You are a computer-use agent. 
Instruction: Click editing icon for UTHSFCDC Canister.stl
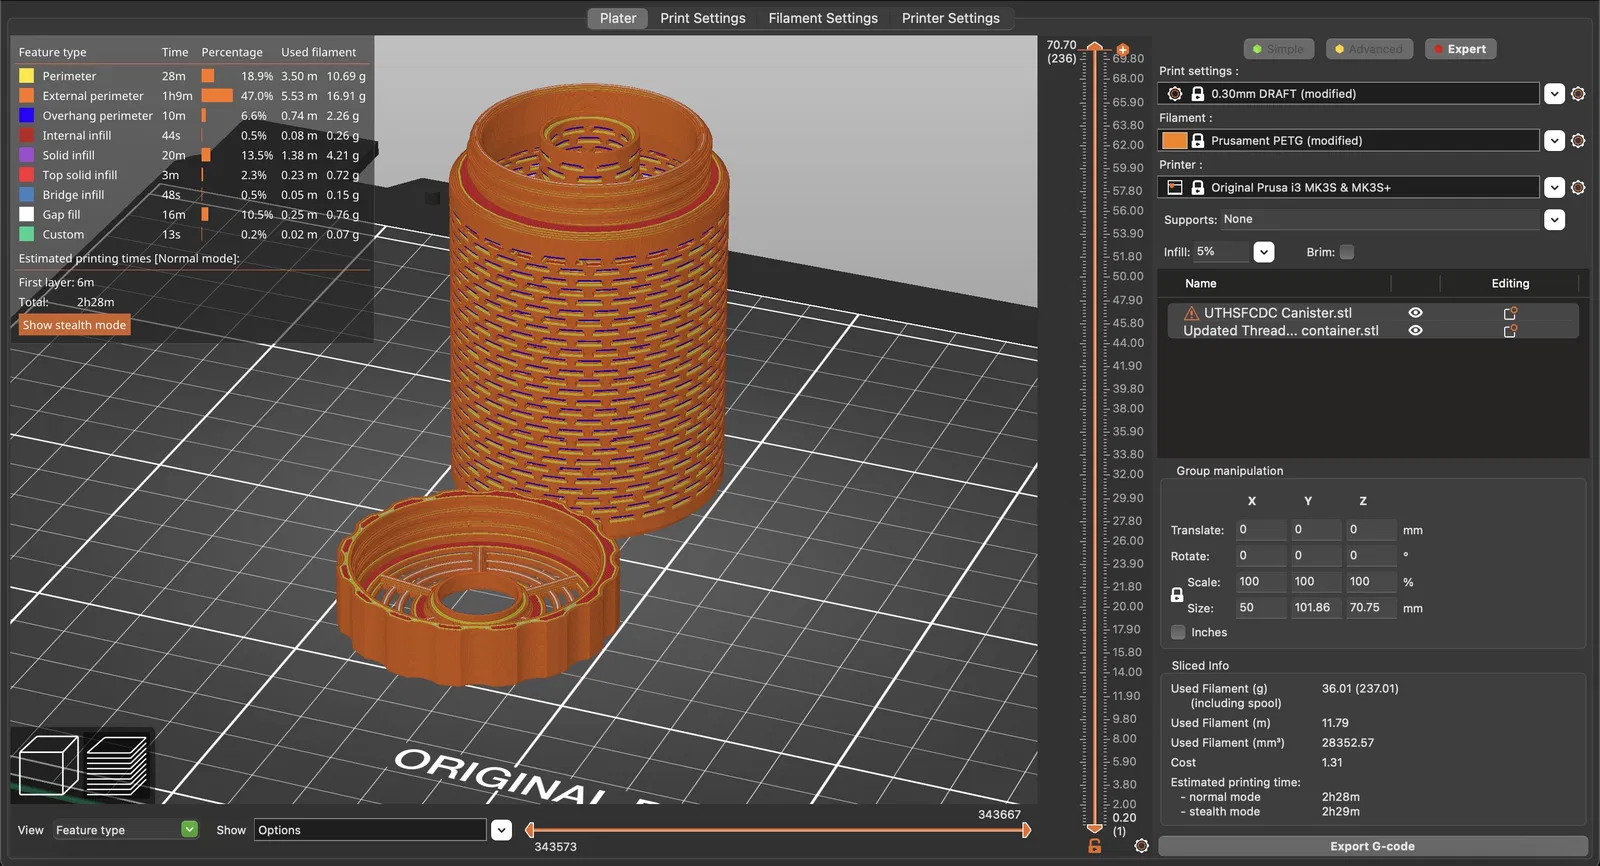(1510, 313)
